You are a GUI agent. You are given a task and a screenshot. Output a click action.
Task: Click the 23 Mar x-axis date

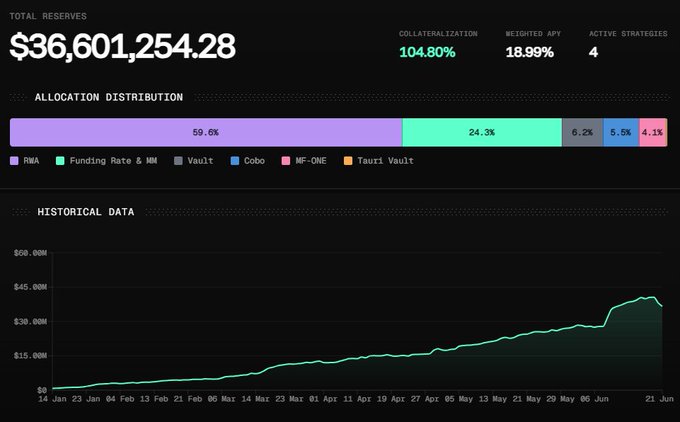pos(289,399)
